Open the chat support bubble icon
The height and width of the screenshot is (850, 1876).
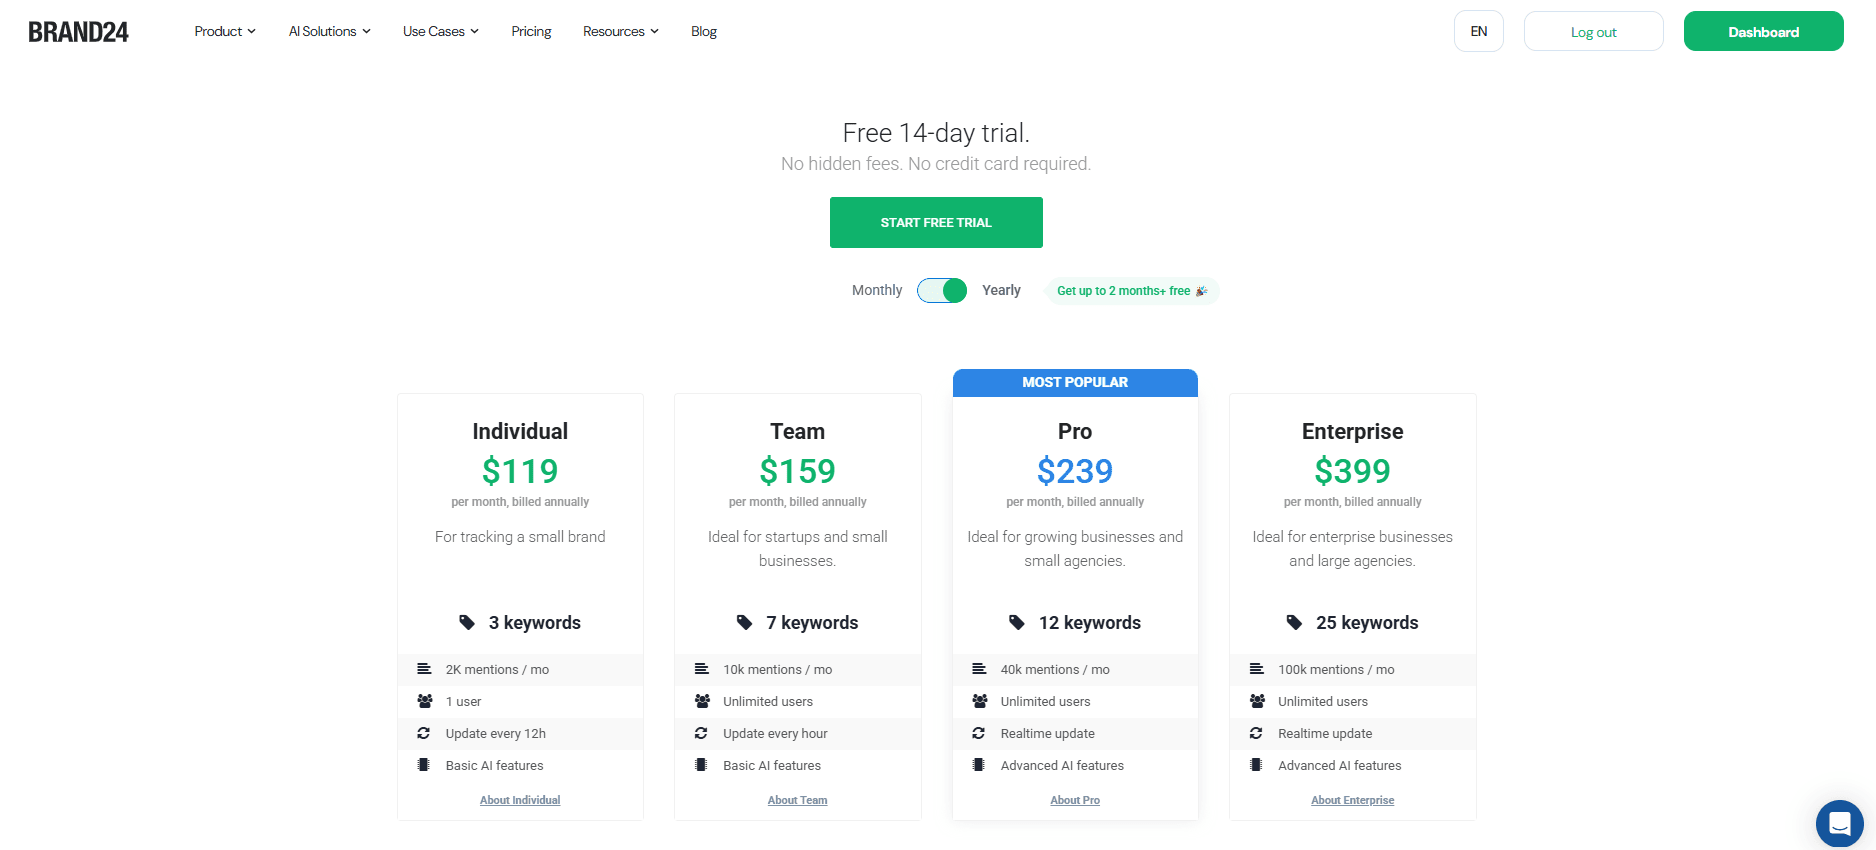coord(1839,823)
